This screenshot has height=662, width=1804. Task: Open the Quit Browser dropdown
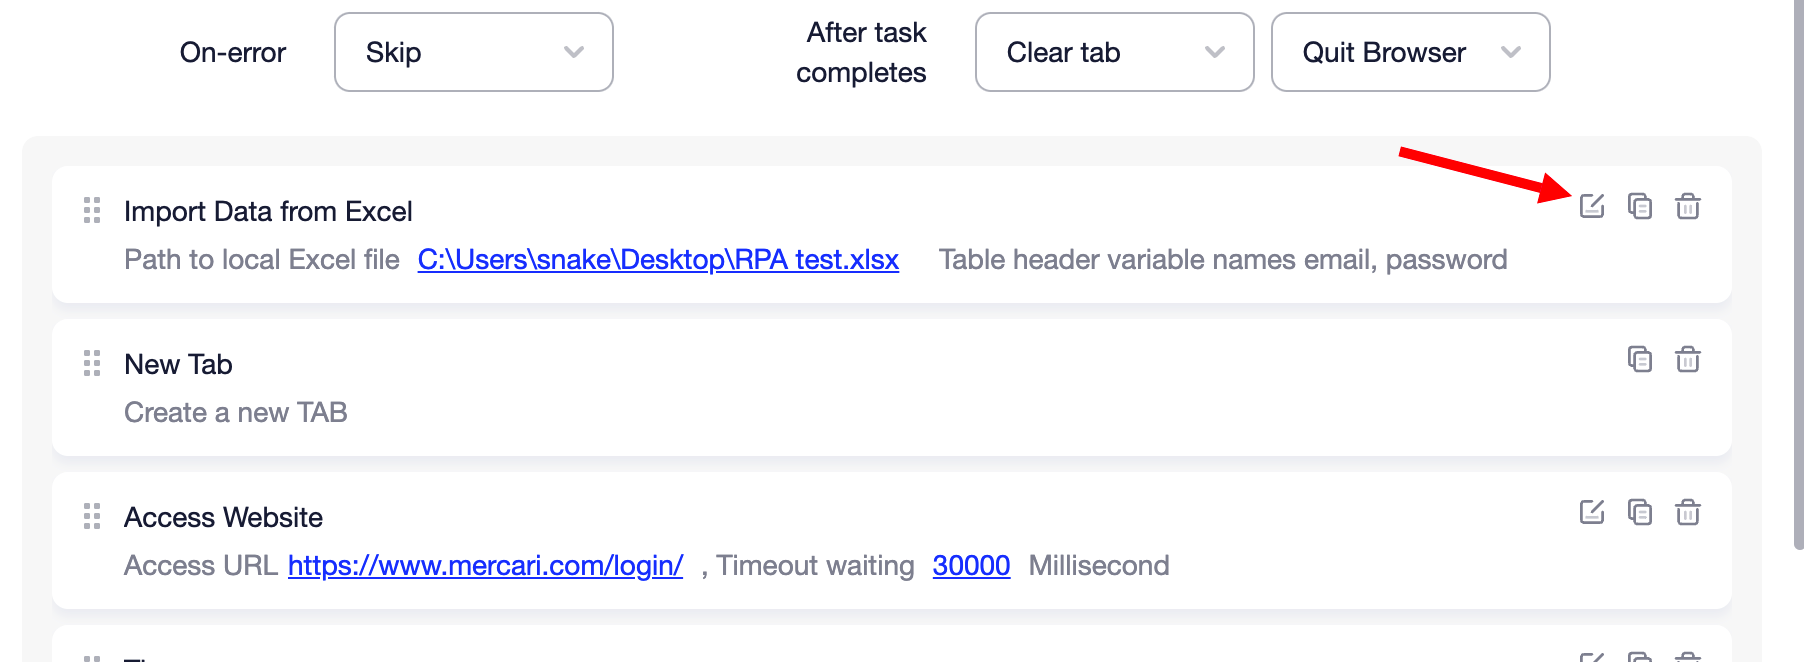pos(1410,52)
